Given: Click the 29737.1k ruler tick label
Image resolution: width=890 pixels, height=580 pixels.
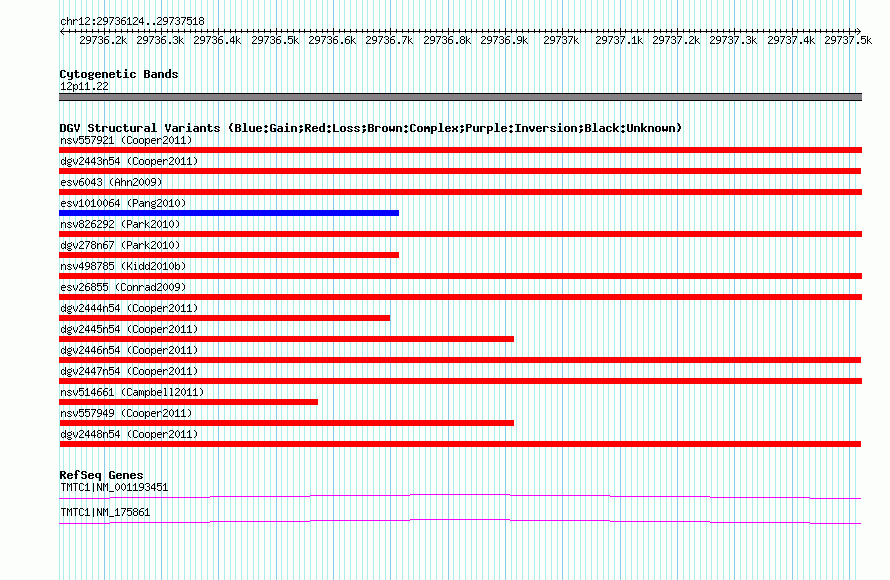Looking at the screenshot, I should (x=619, y=40).
